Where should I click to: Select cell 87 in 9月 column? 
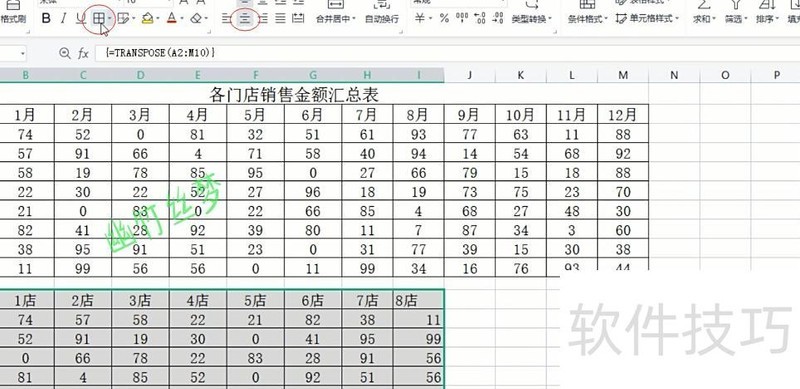(469, 230)
